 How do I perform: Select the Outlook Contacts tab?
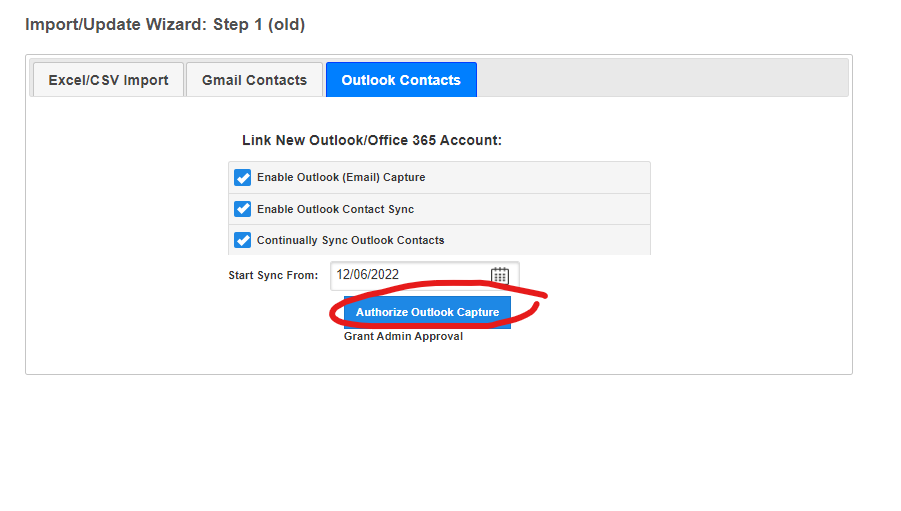[401, 80]
